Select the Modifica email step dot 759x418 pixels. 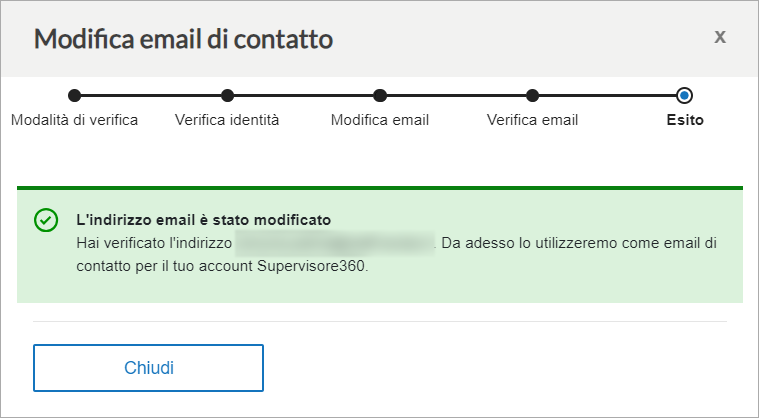click(380, 96)
